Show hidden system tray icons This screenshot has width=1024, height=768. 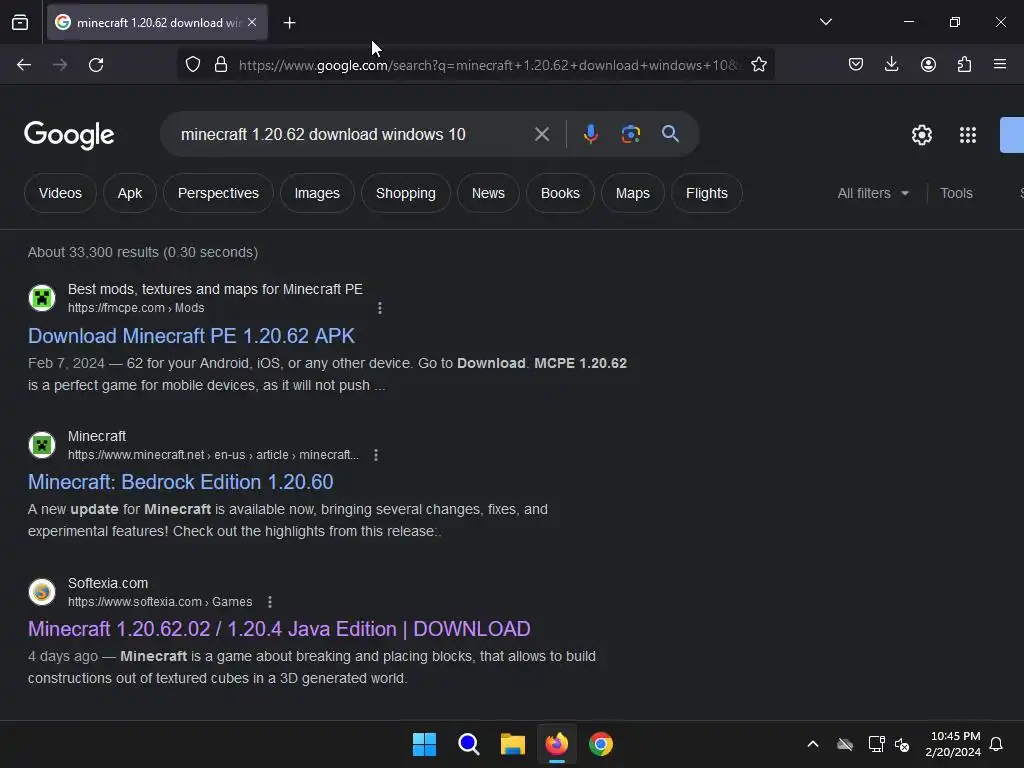[x=813, y=744]
